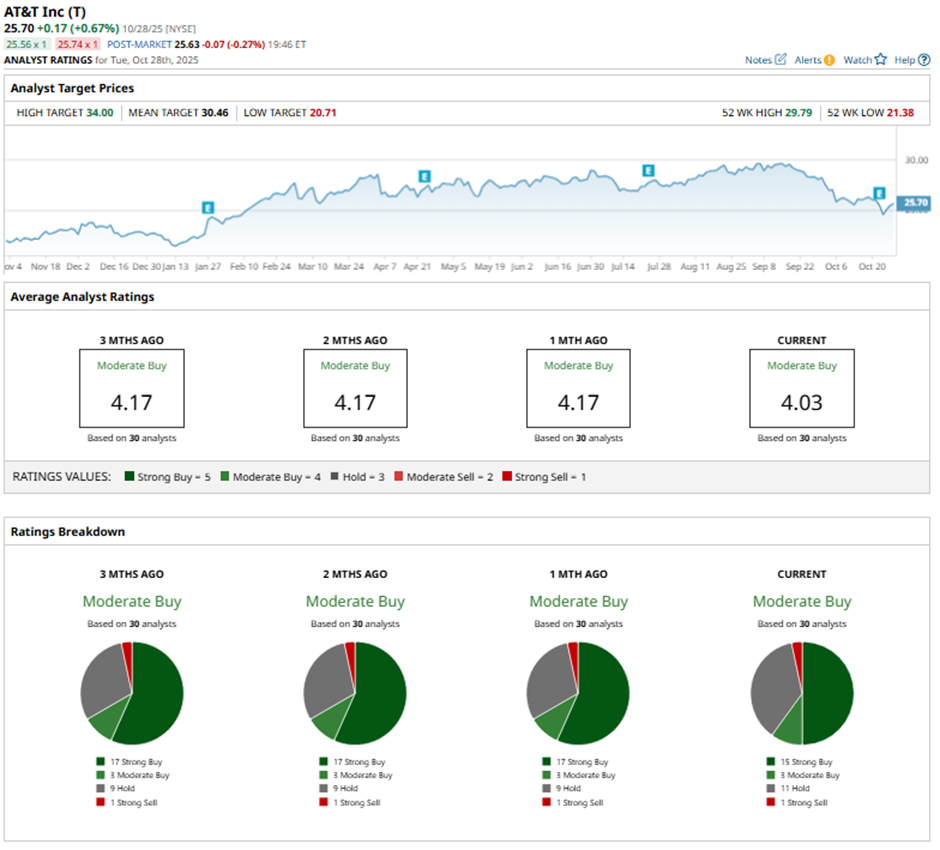
Task: Click the earnings marker near Apr 21
Action: (x=424, y=176)
